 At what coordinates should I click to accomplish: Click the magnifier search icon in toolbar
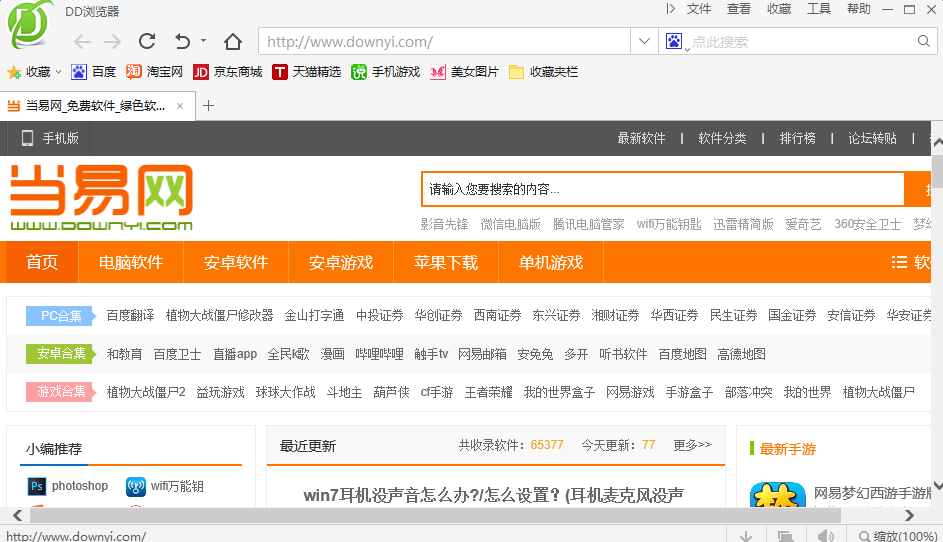924,42
